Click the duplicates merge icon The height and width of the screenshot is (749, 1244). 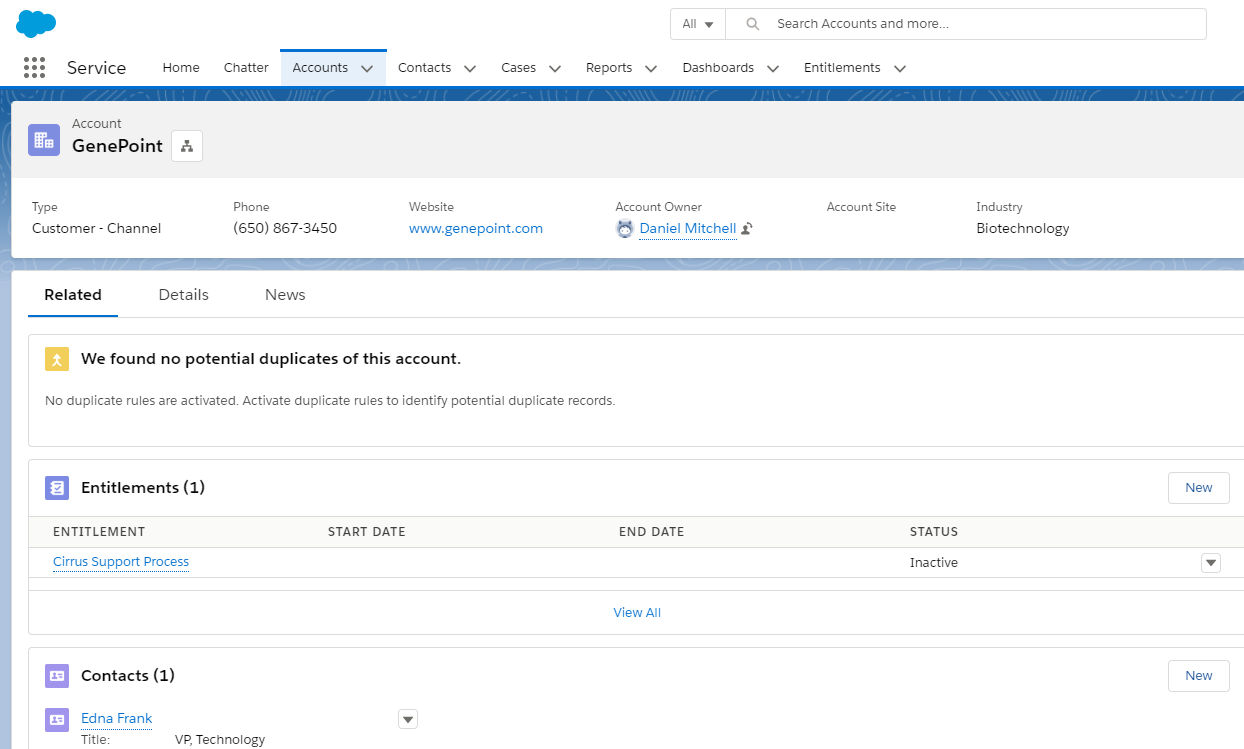click(57, 359)
